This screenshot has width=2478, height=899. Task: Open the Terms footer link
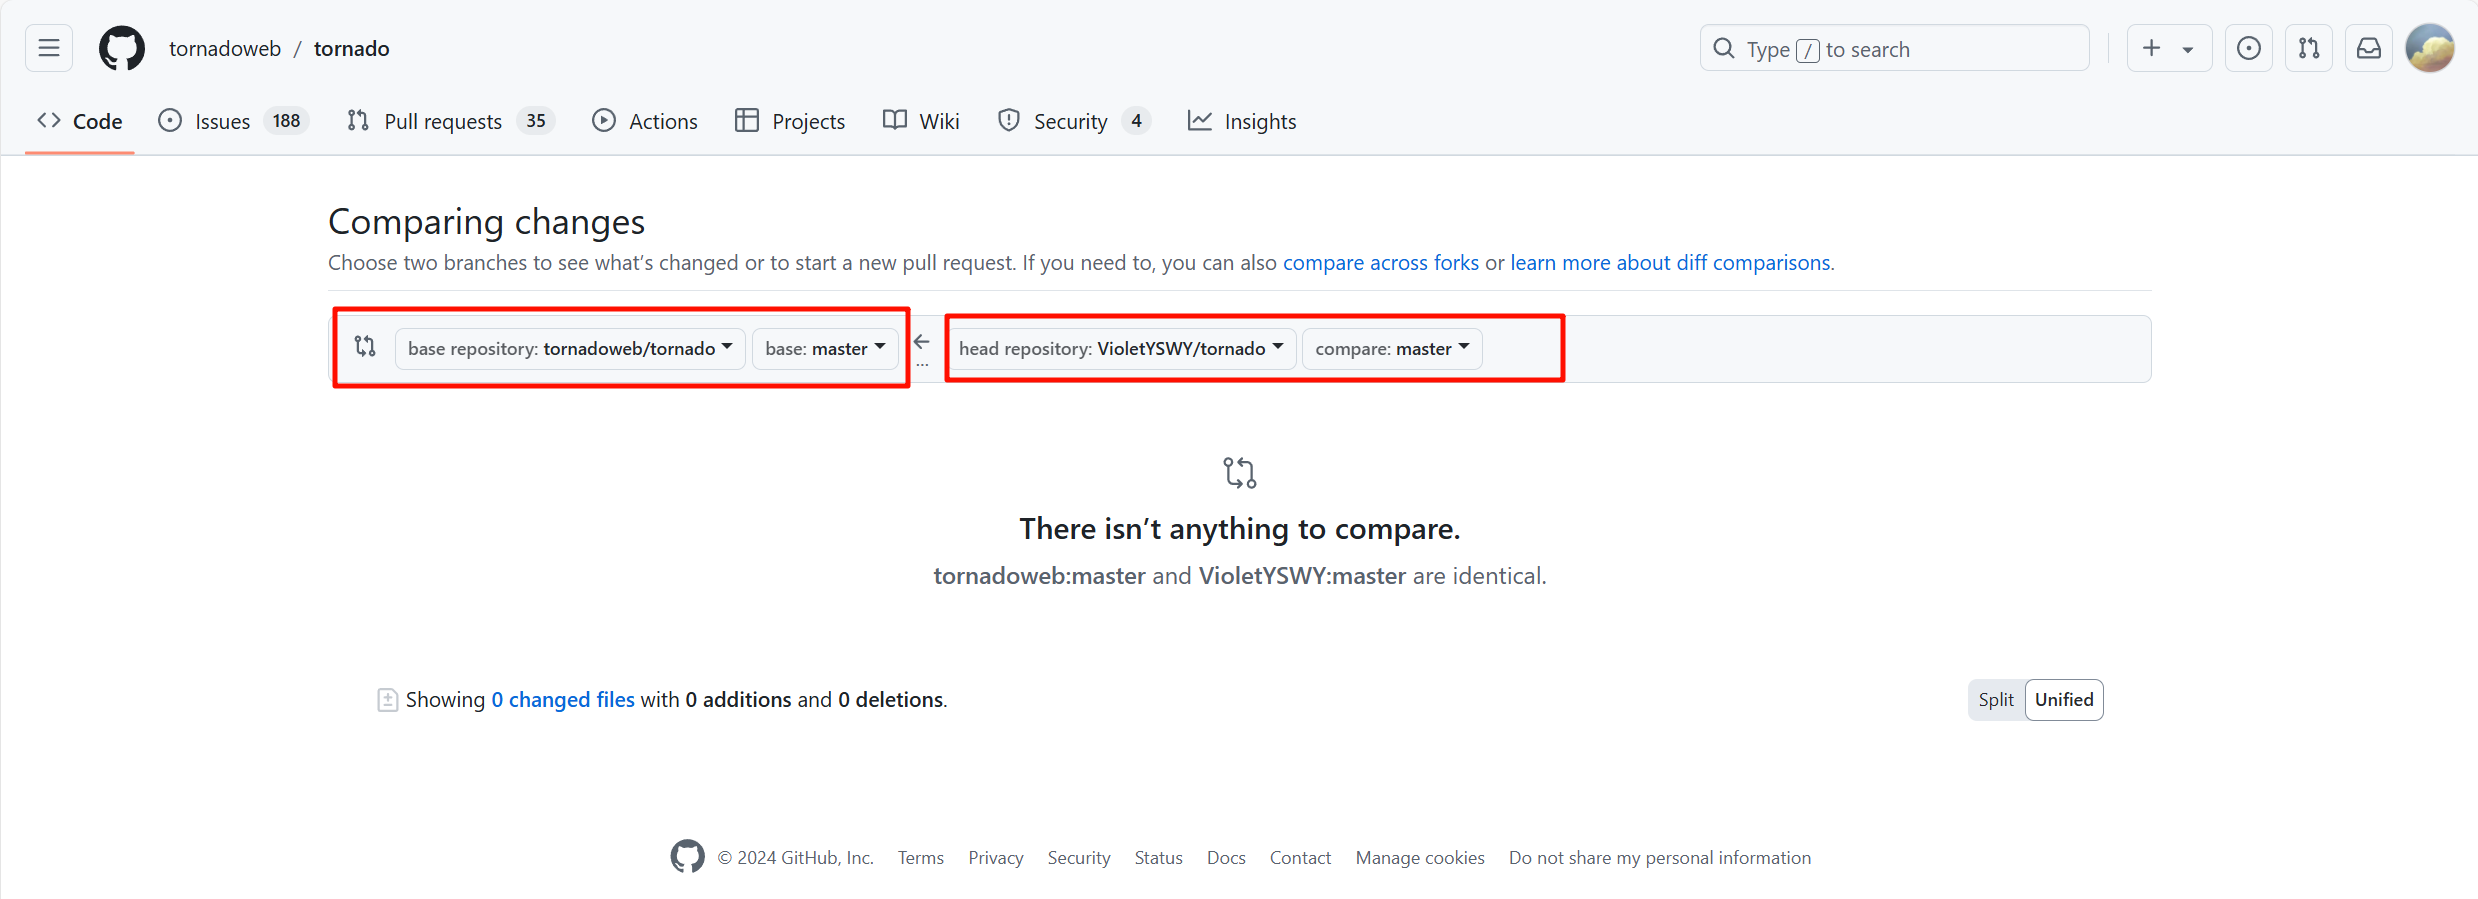(921, 858)
